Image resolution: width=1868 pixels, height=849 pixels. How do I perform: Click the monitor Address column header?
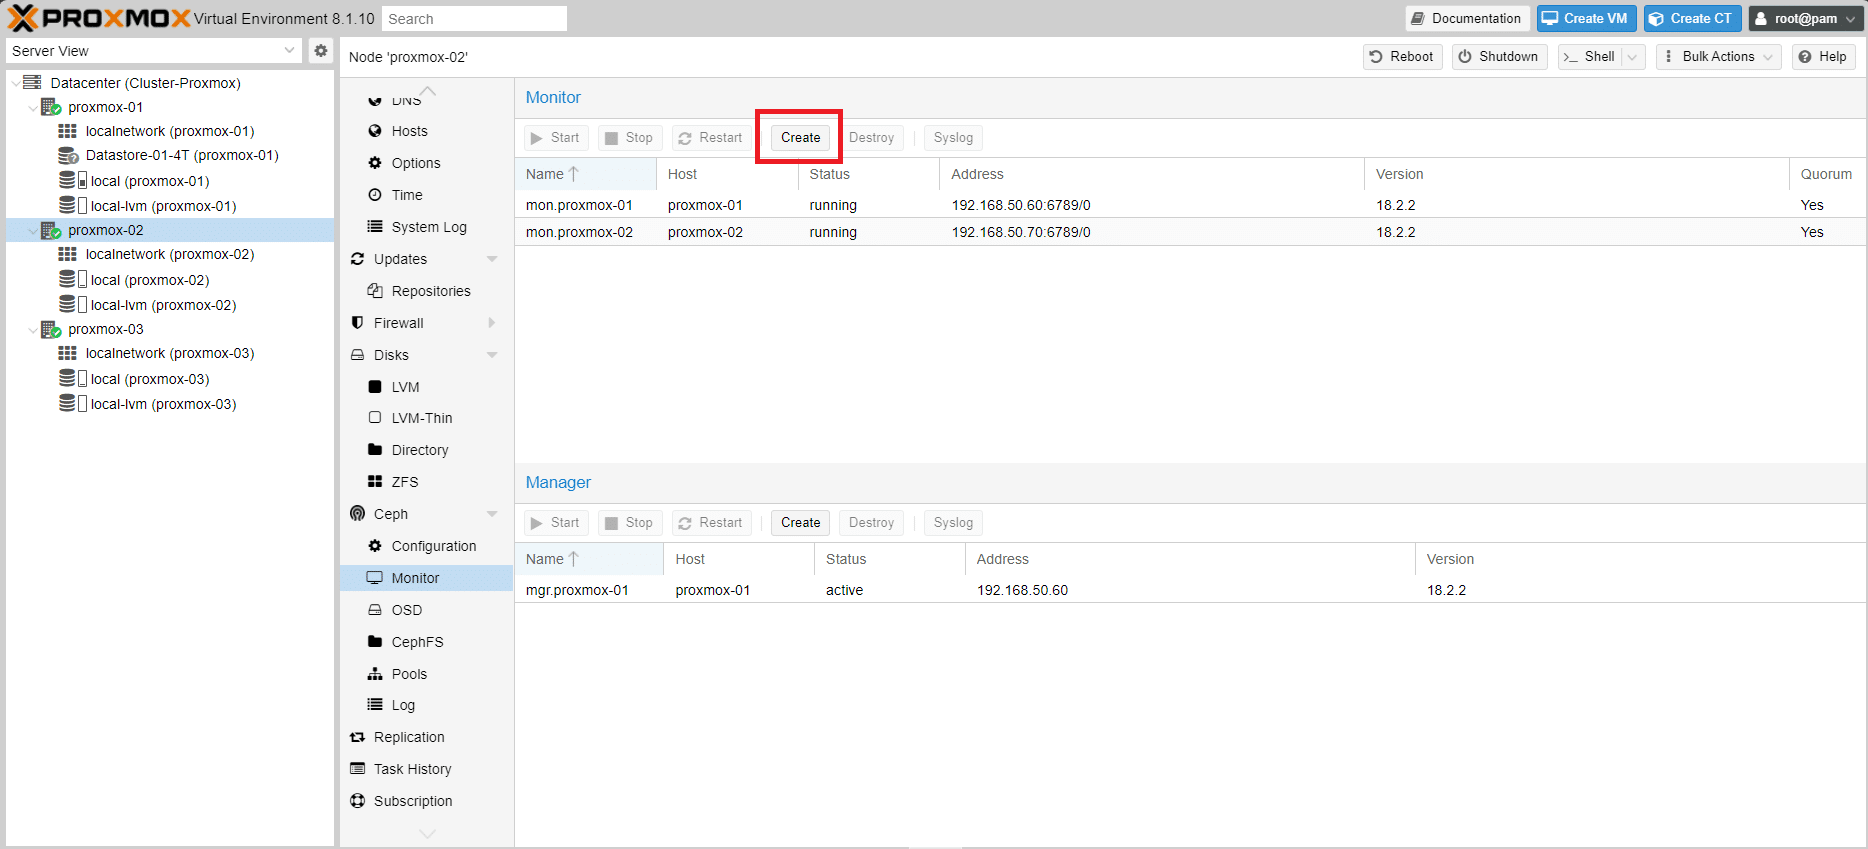coord(1152,174)
